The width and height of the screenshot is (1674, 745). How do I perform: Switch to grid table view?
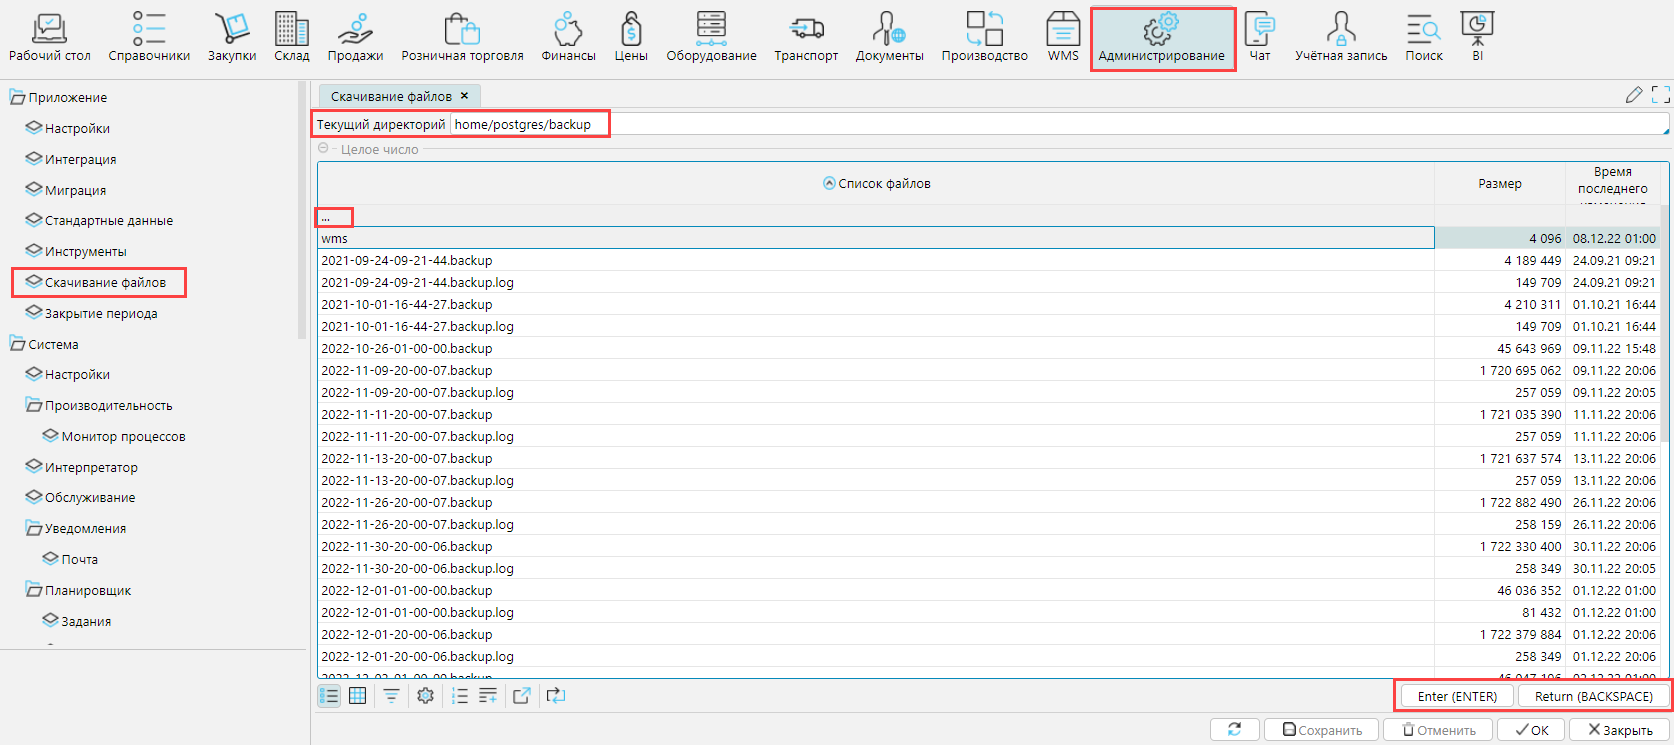(x=357, y=696)
